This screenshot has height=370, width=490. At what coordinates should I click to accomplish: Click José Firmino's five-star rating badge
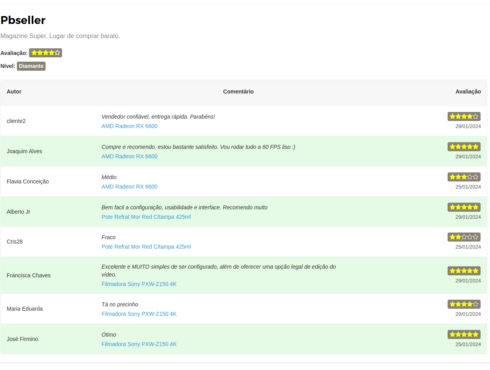pos(464,334)
